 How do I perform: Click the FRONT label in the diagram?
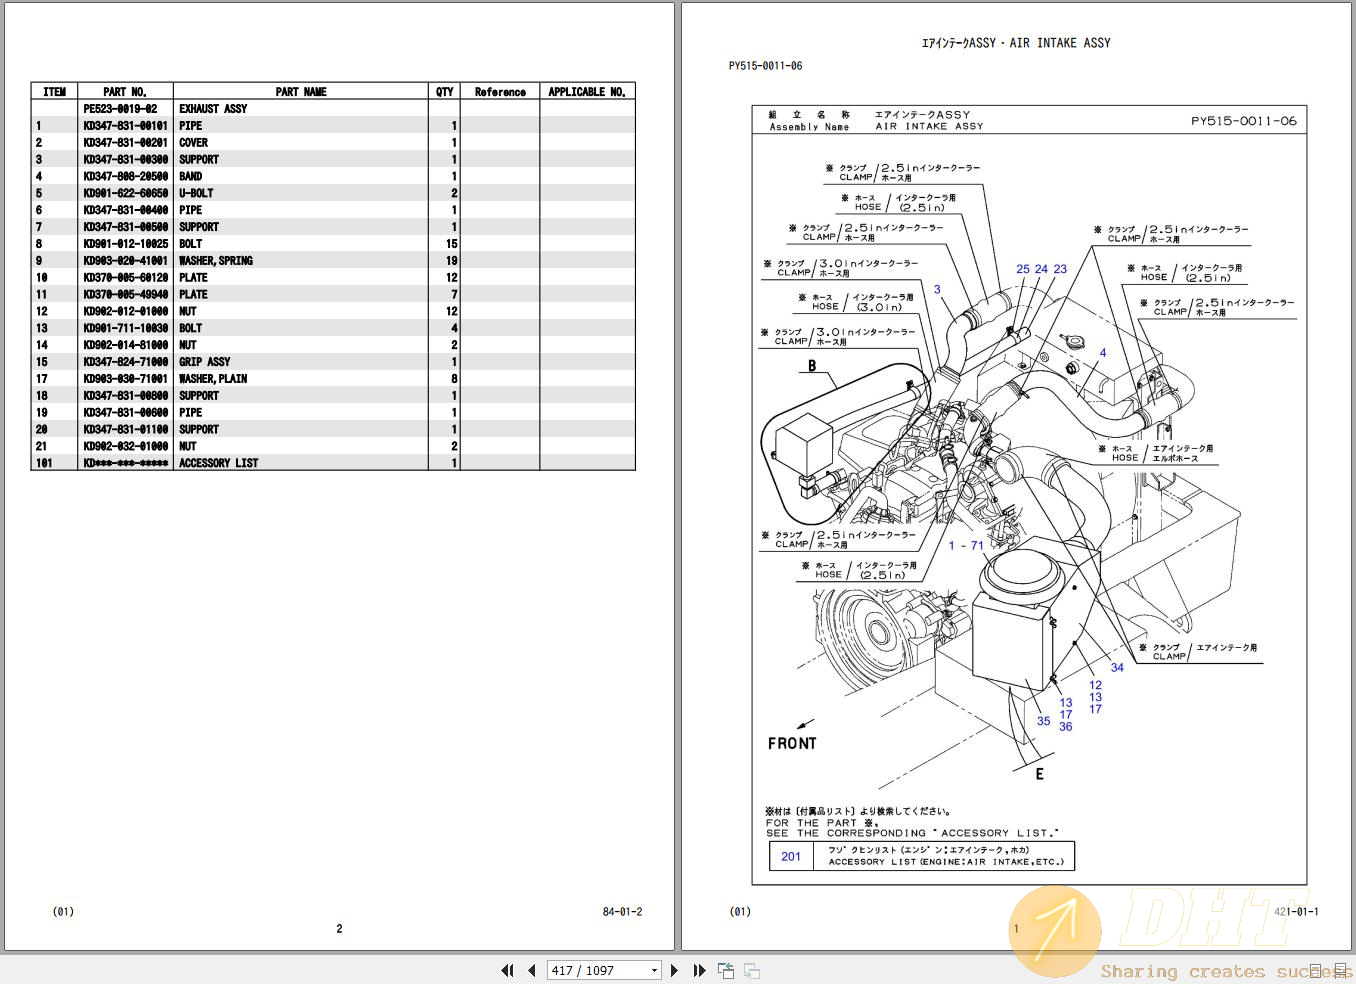(x=792, y=743)
